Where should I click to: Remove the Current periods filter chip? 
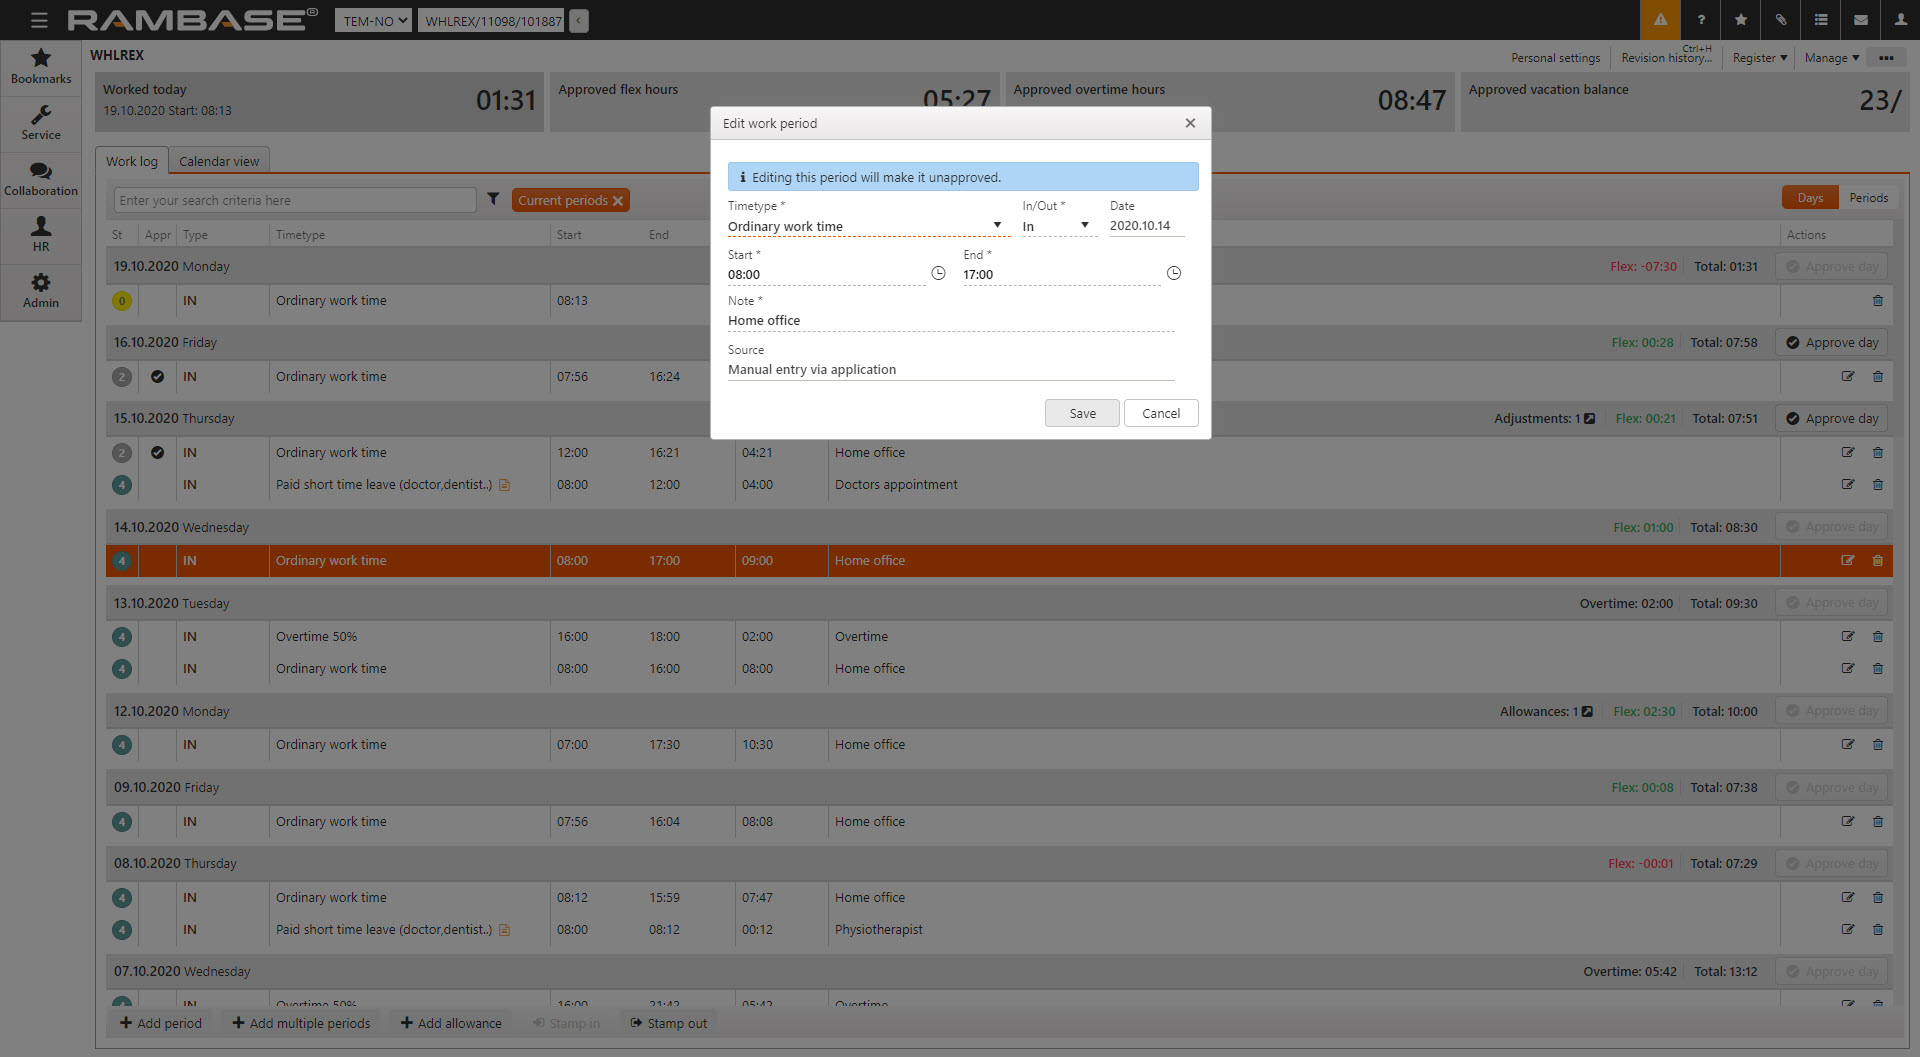tap(618, 201)
